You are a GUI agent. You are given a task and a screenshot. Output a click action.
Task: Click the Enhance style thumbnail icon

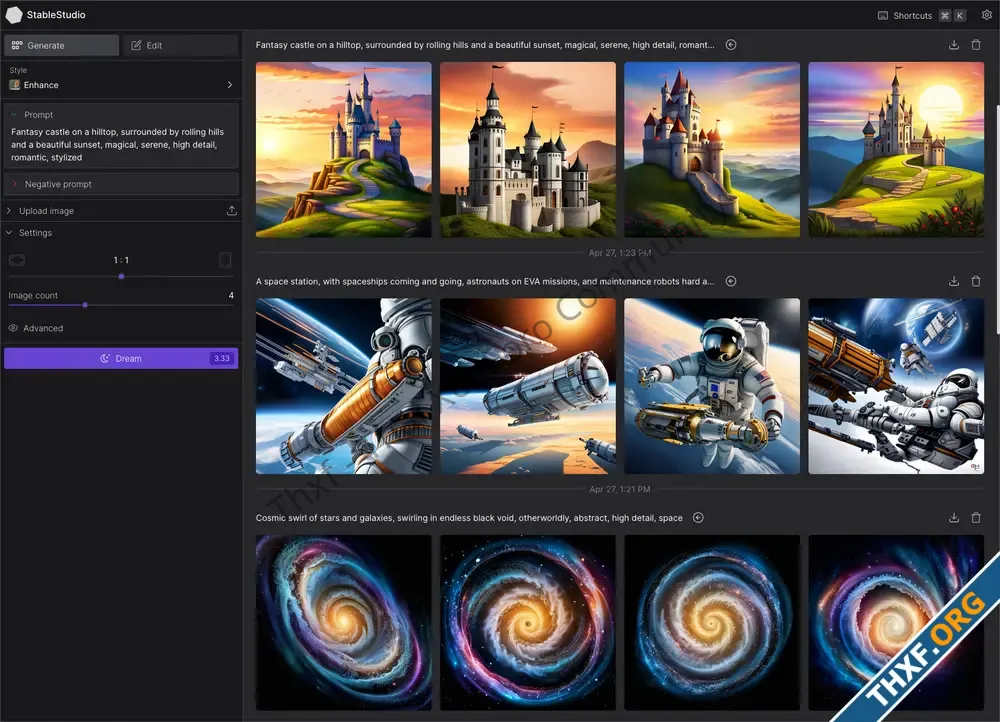coord(15,85)
